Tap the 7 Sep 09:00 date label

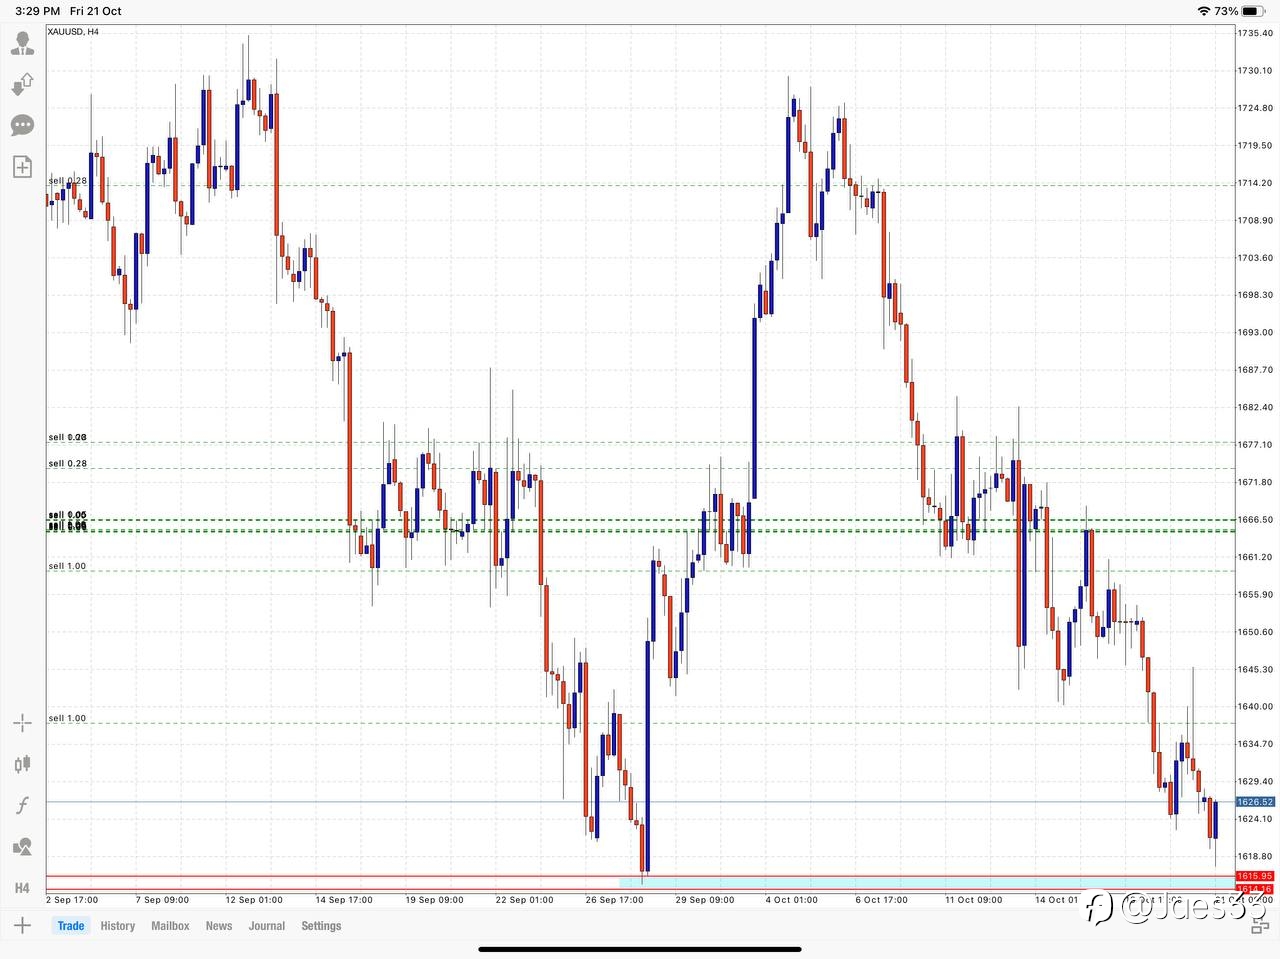click(x=162, y=900)
